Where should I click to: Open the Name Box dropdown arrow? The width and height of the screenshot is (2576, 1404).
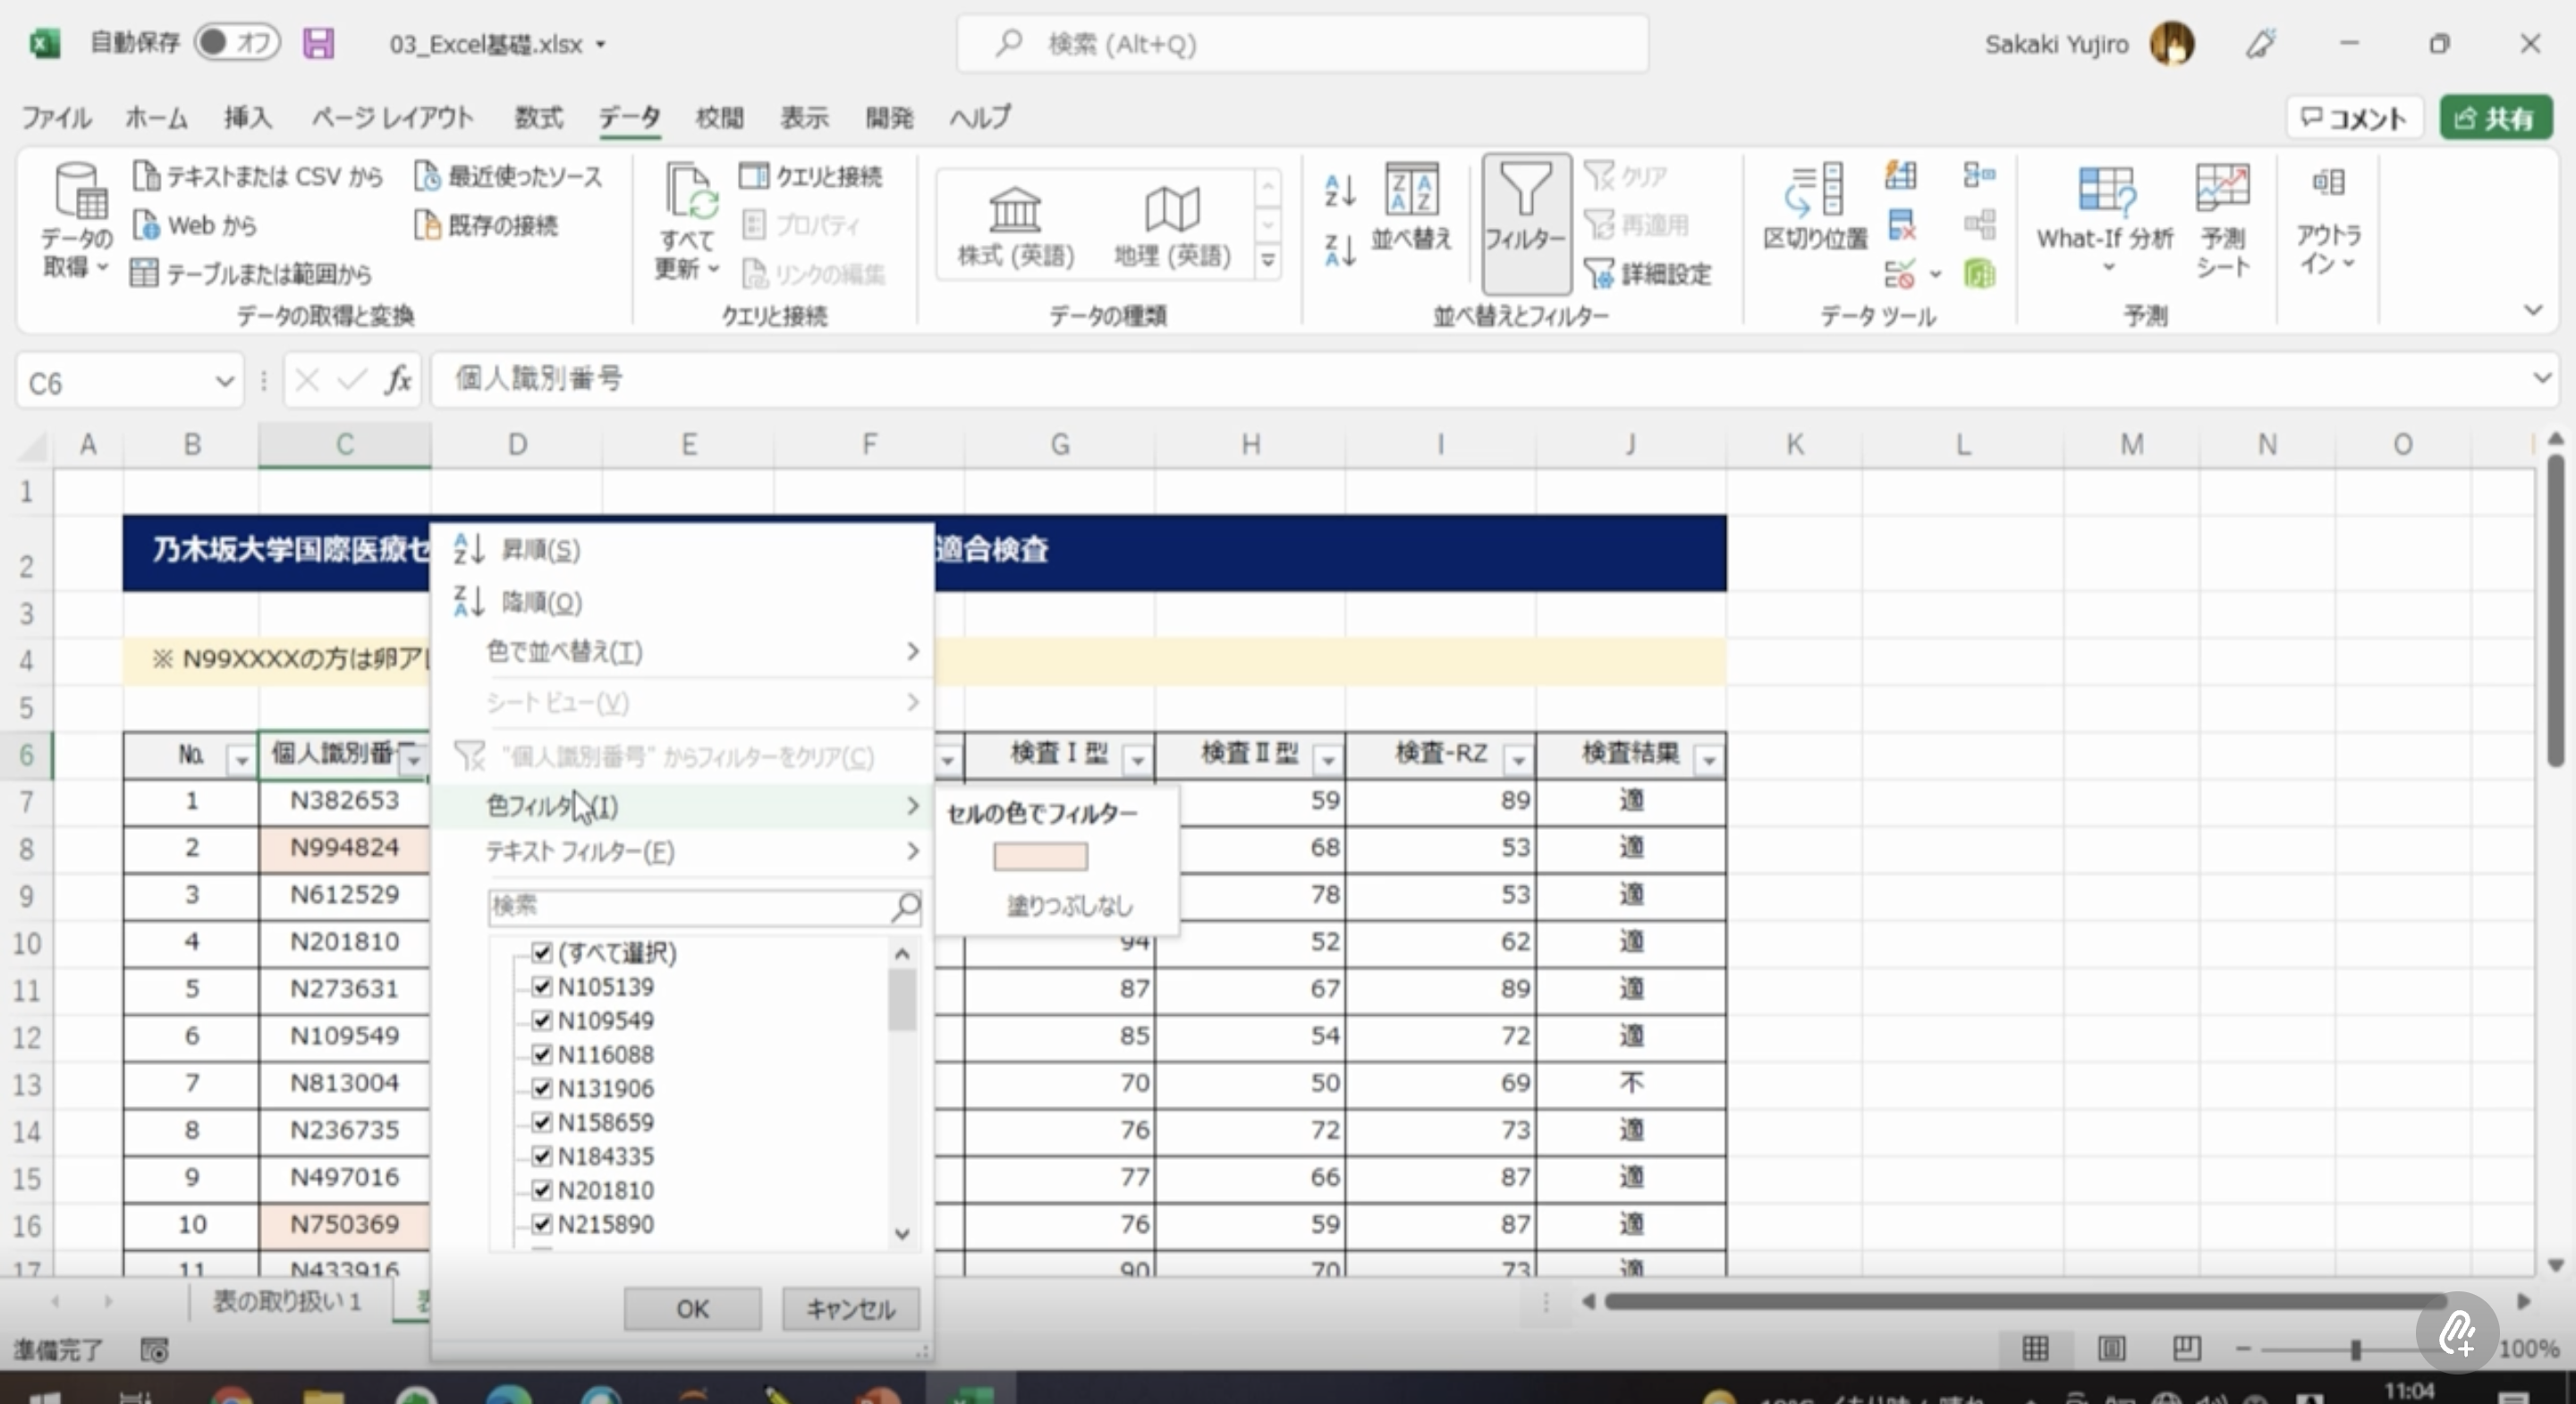(x=224, y=381)
